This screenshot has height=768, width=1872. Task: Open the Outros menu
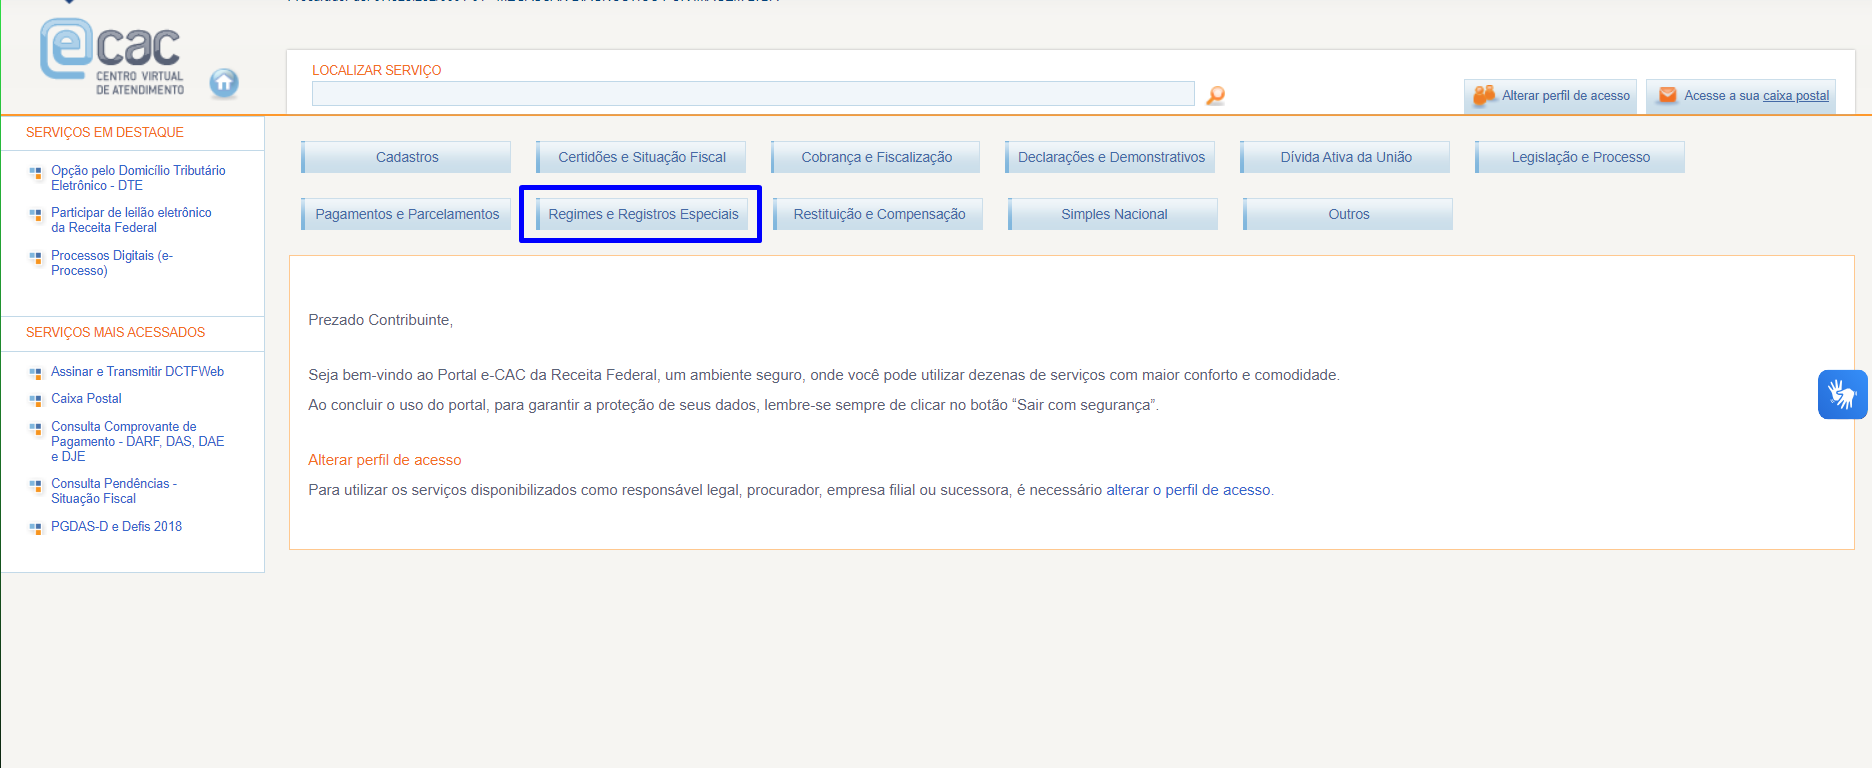[x=1348, y=214]
